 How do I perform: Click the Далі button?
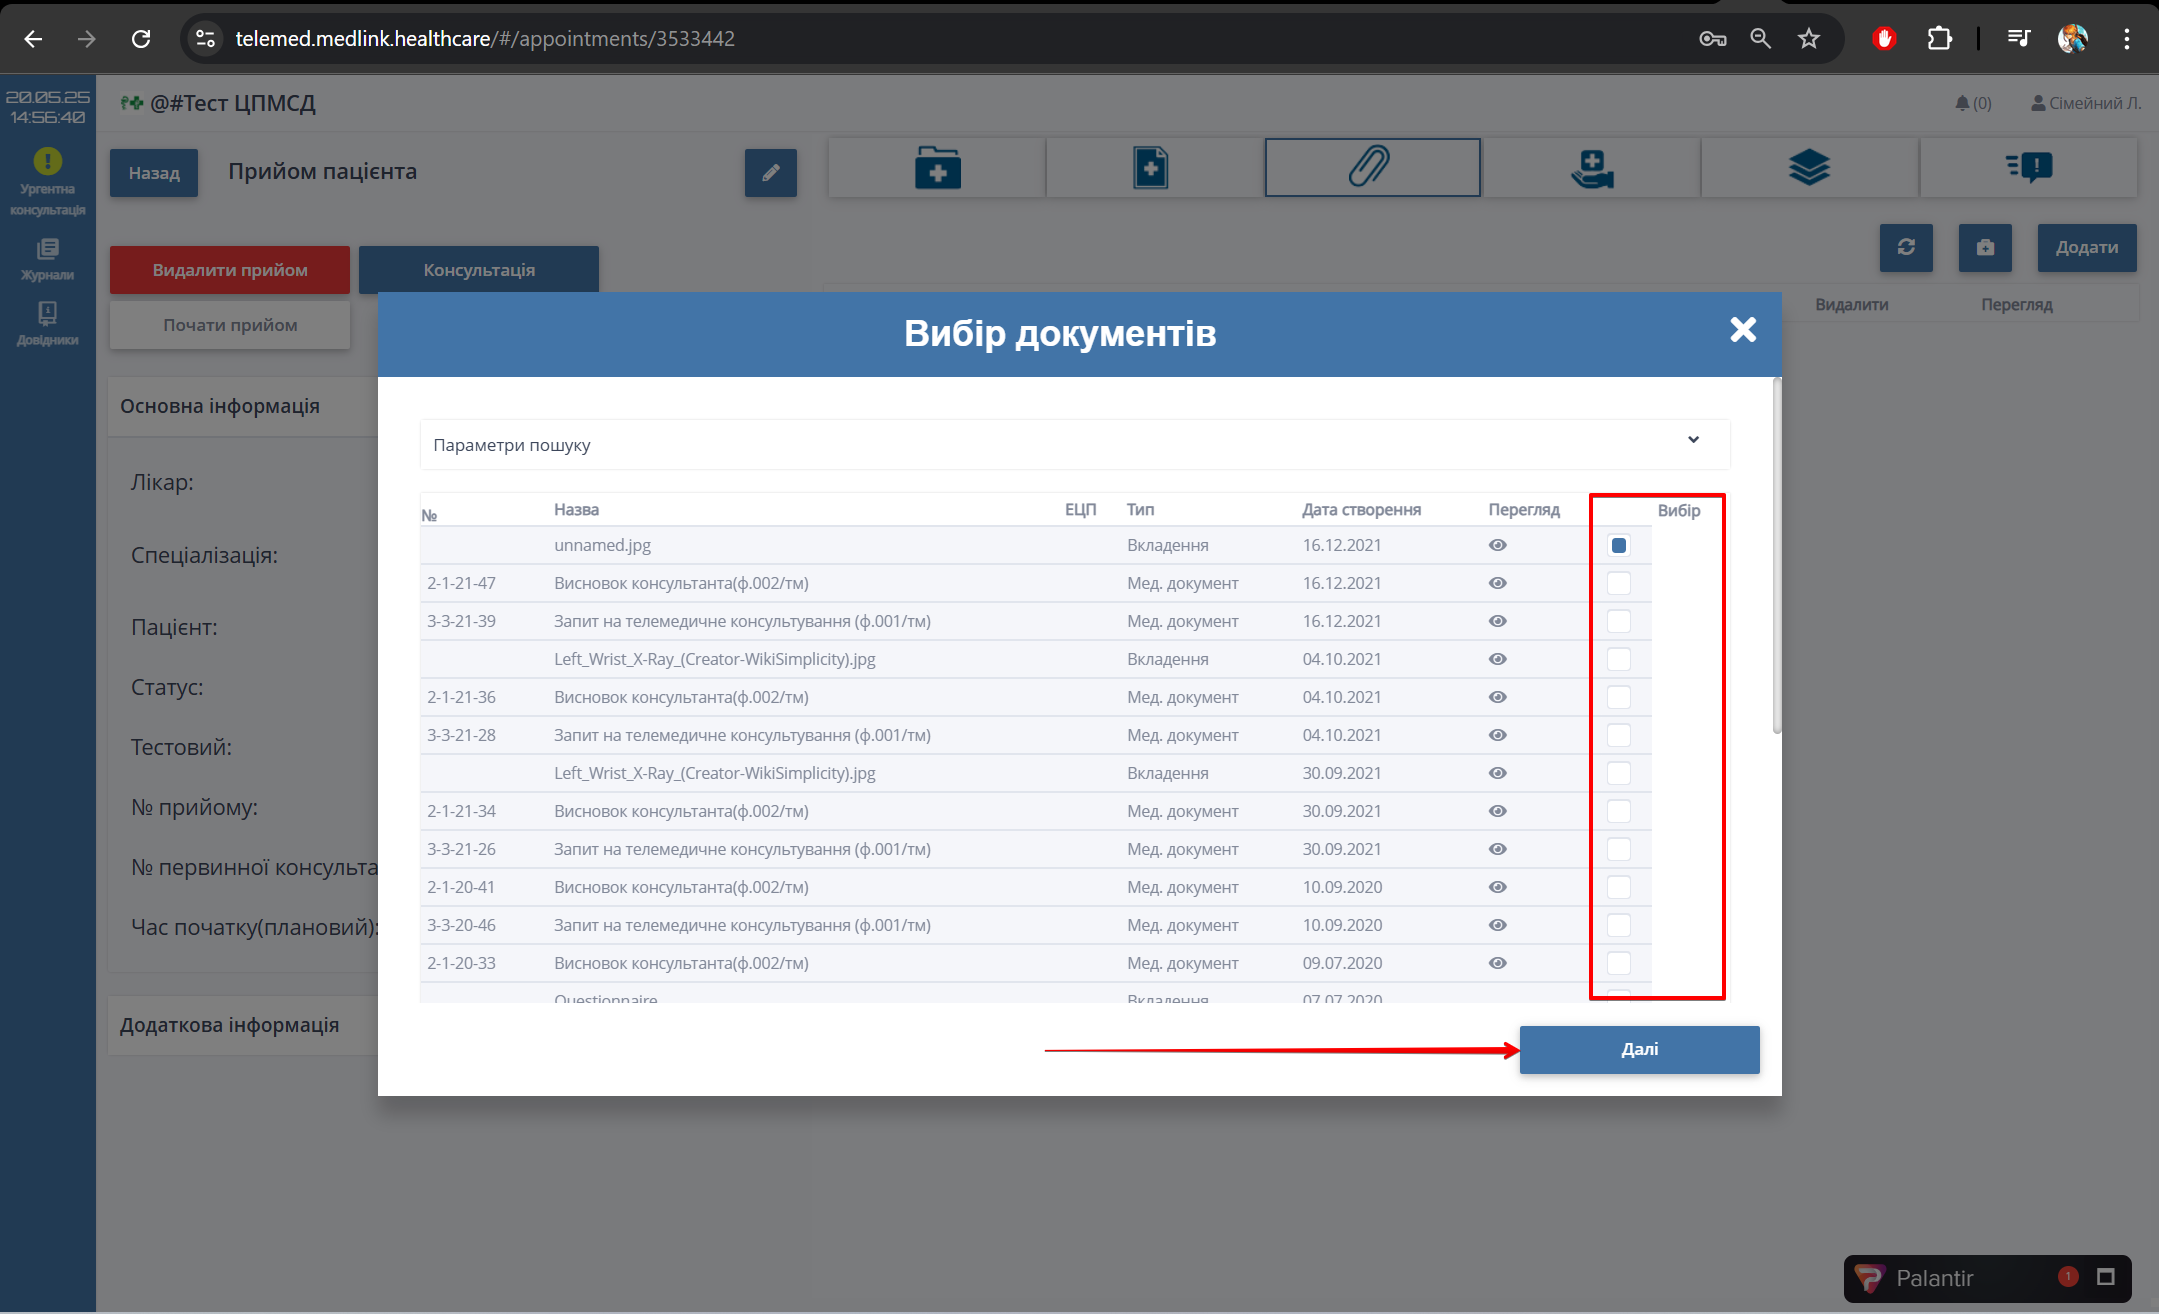pos(1639,1049)
